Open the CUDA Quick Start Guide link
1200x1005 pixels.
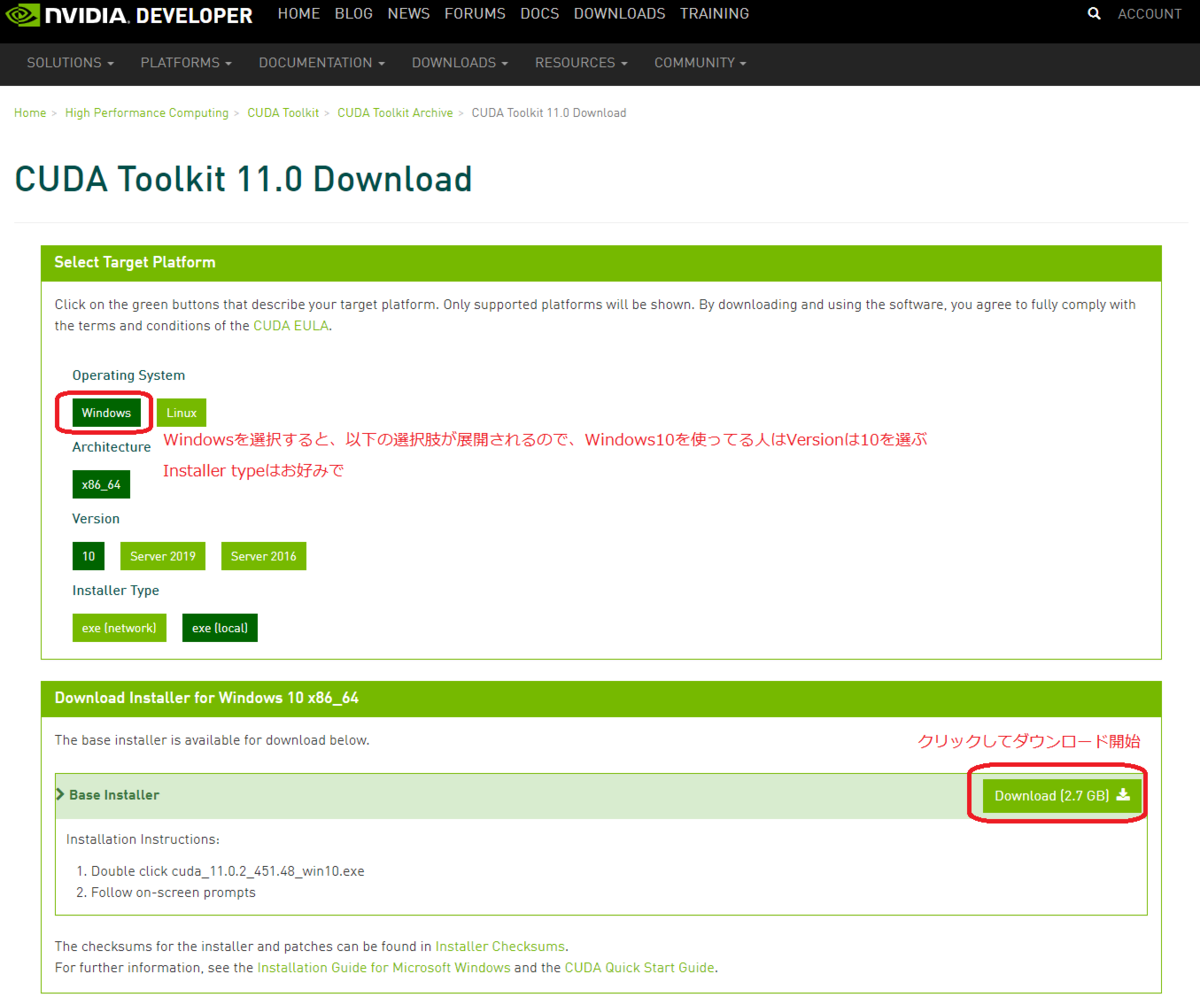[640, 968]
